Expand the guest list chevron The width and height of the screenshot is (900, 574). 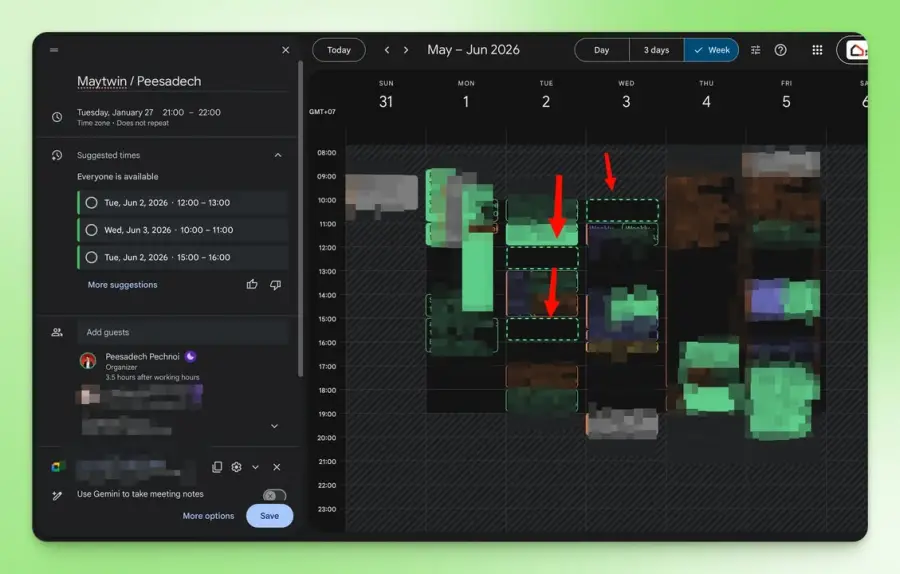coord(274,426)
